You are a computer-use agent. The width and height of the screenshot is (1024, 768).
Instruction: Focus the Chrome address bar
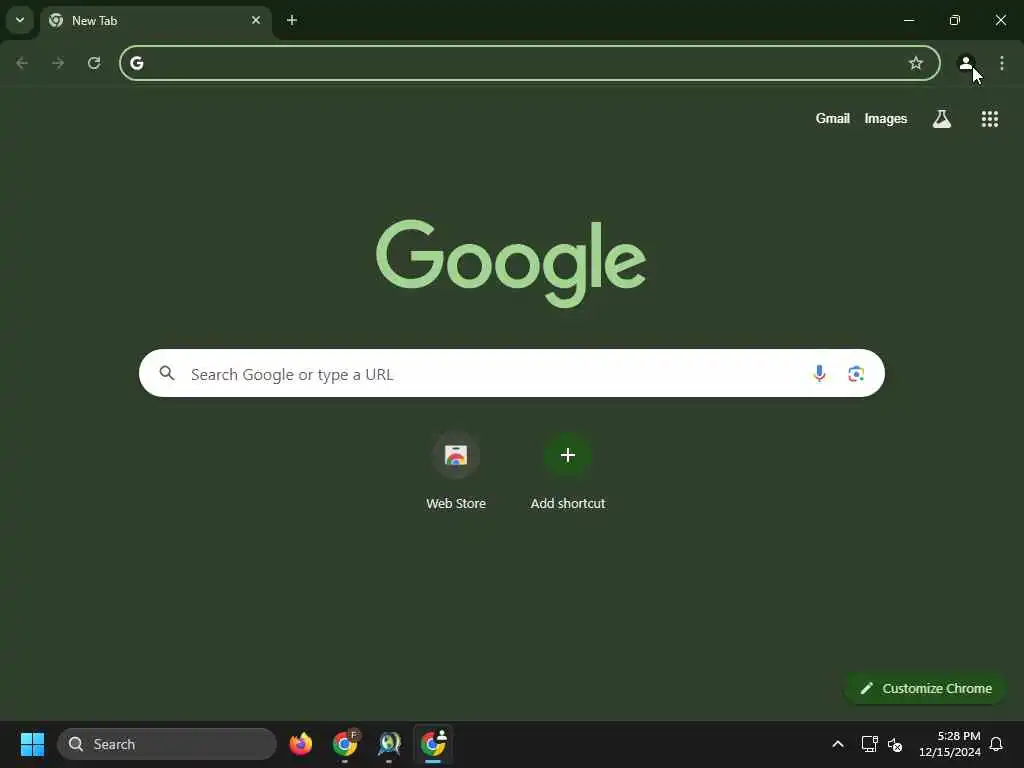click(530, 63)
